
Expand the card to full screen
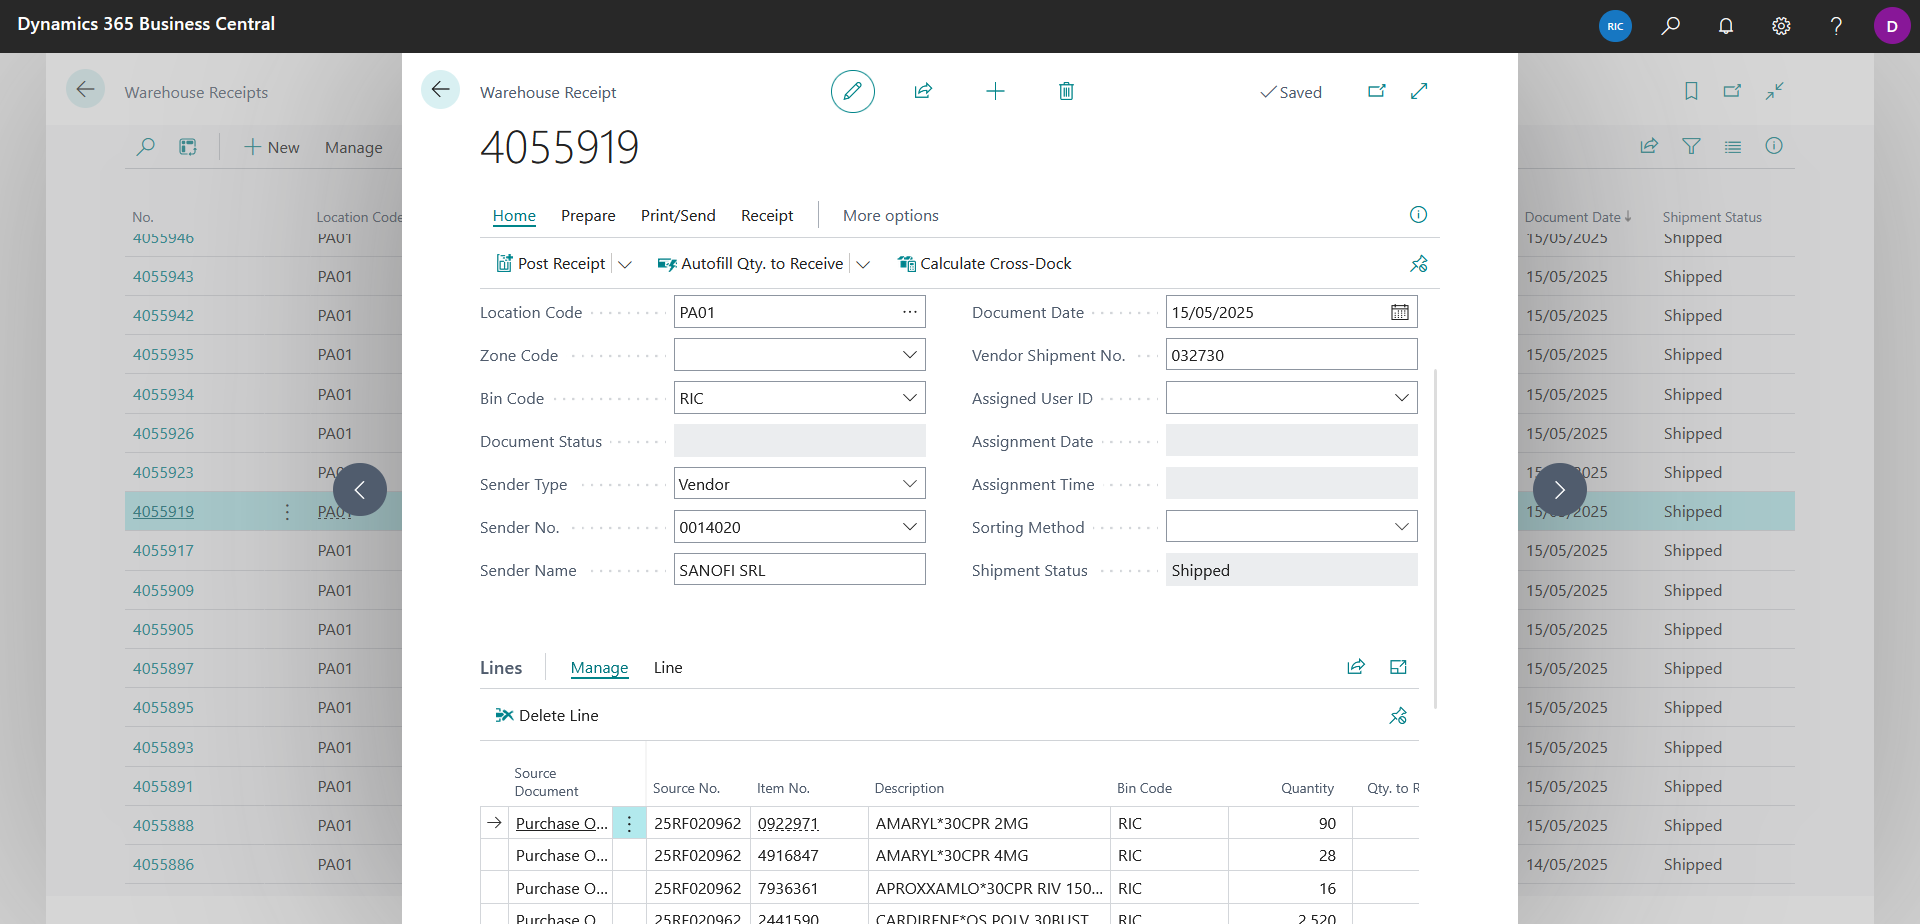coord(1419,91)
